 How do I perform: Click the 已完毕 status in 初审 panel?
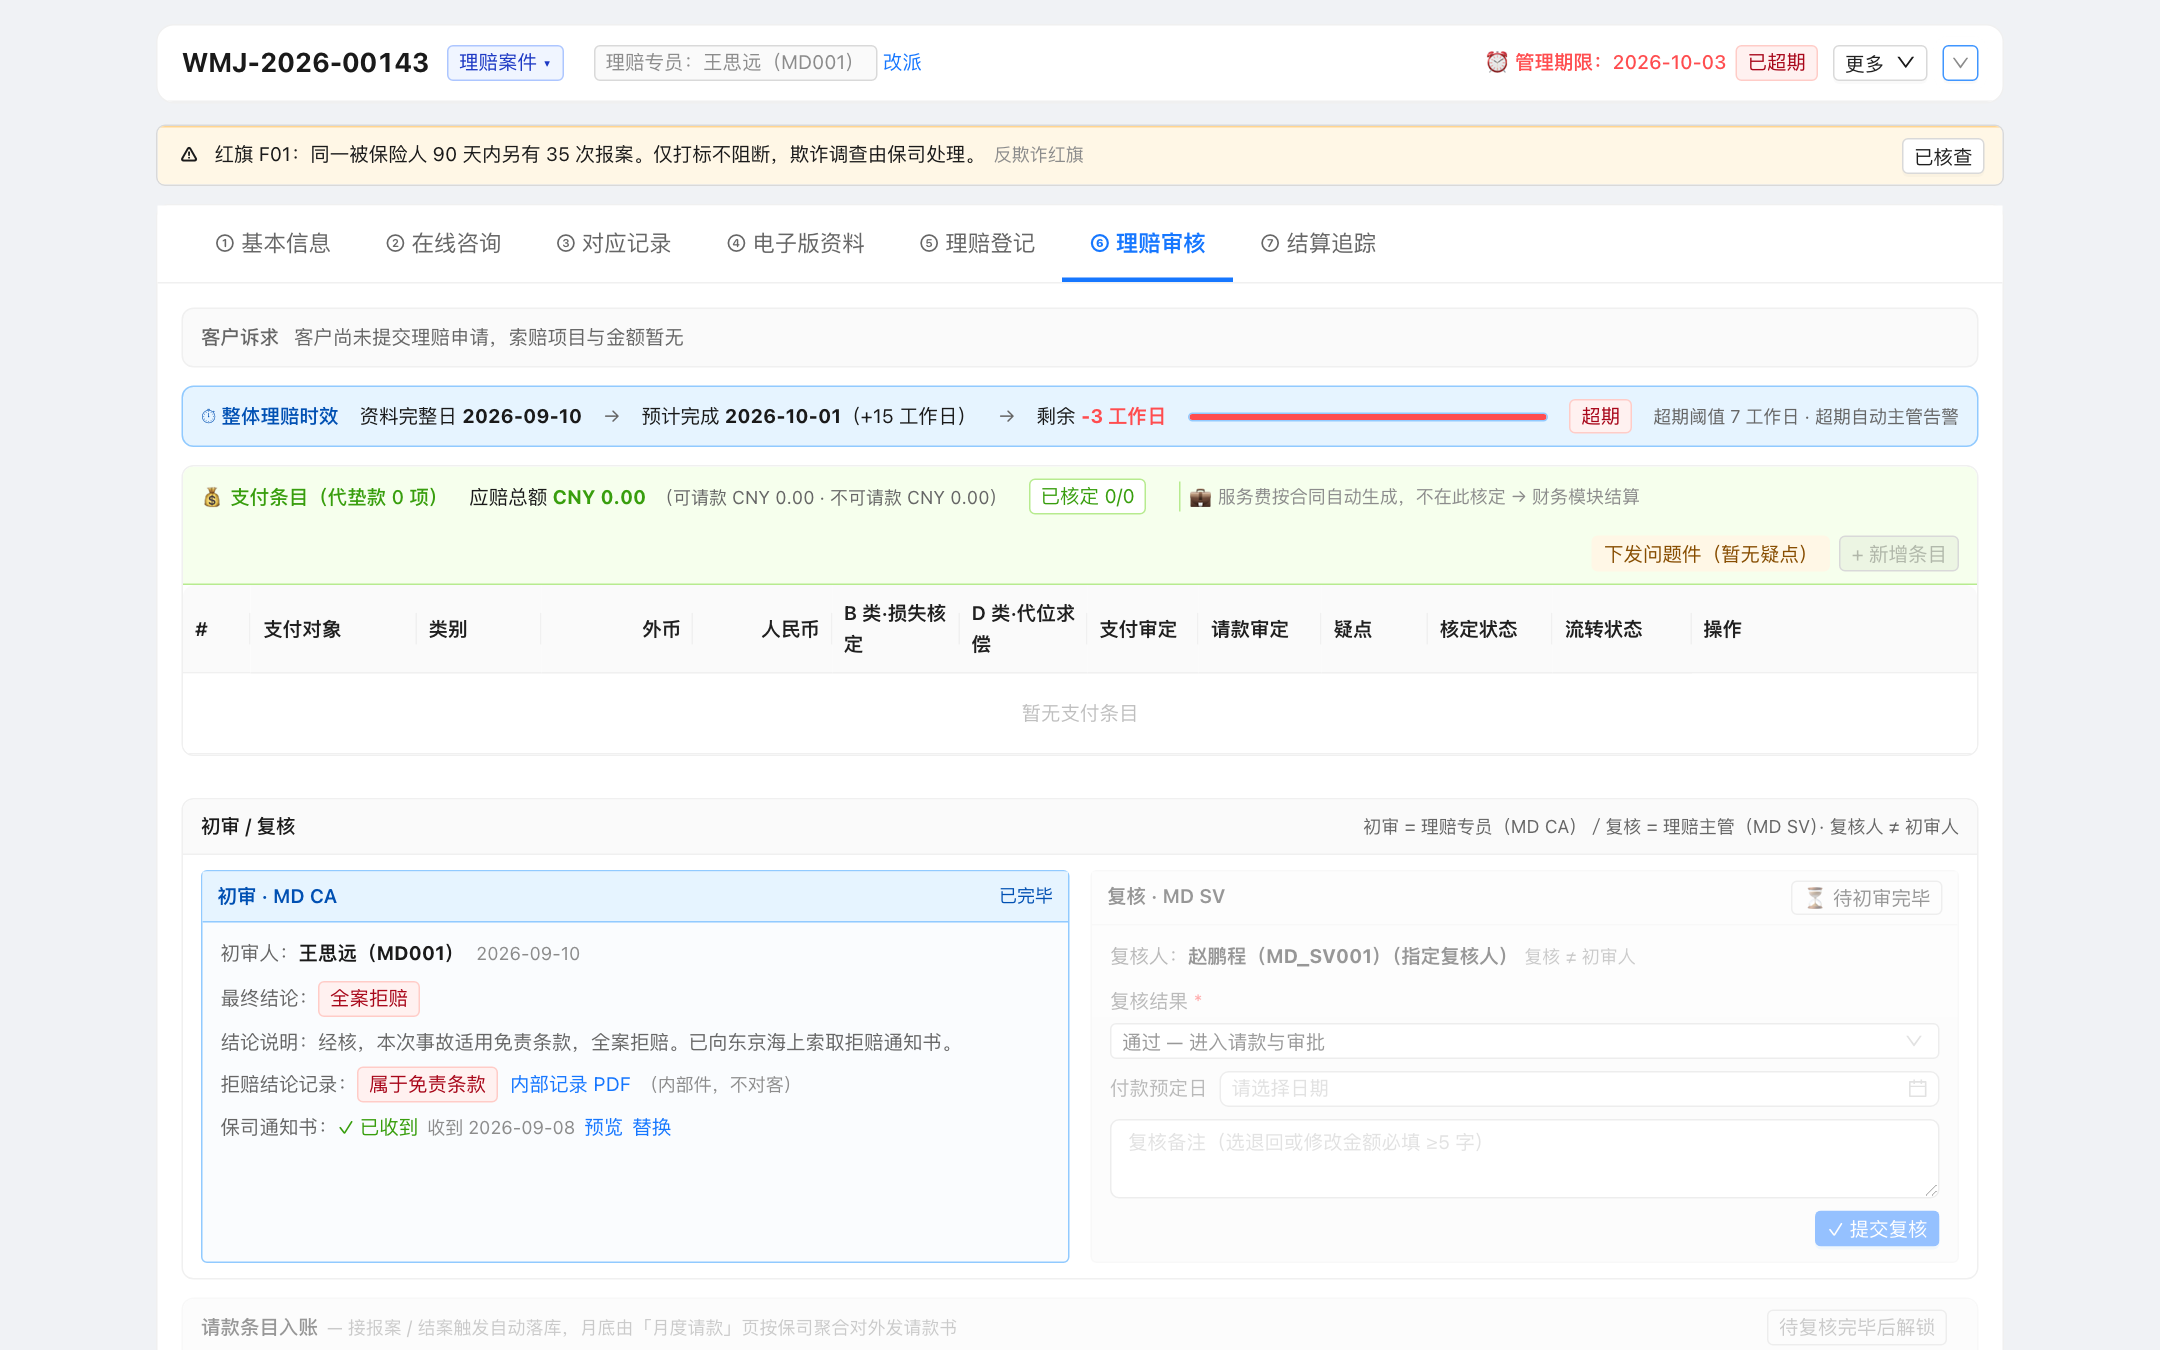point(1026,896)
